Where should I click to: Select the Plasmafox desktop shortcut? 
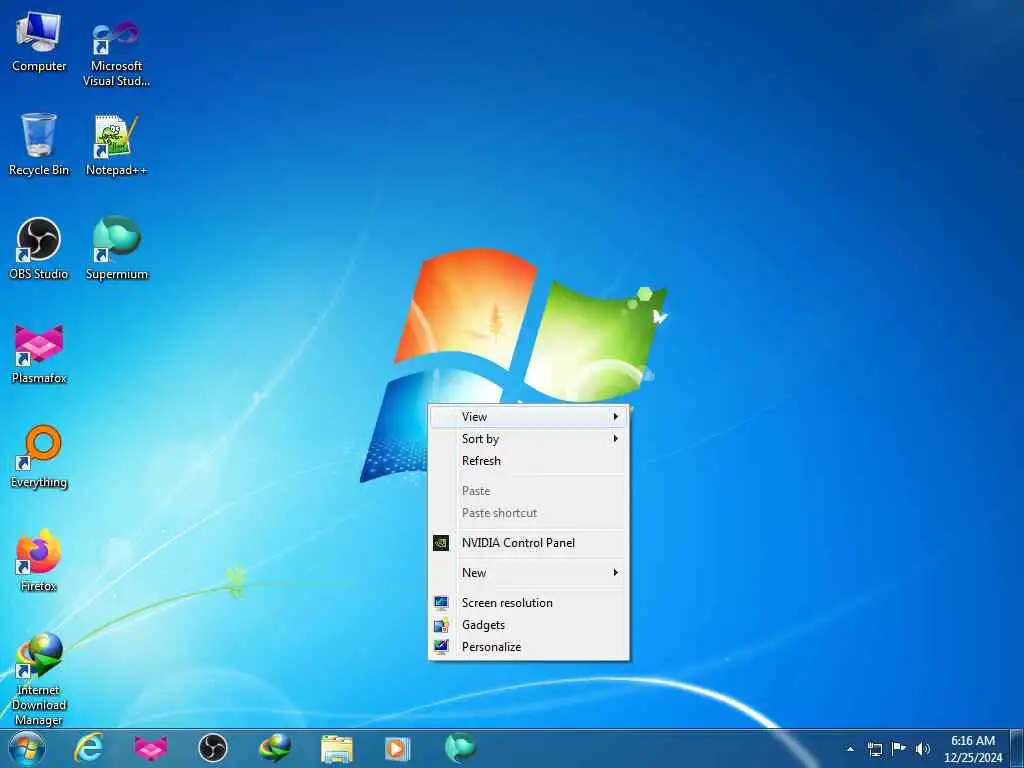[39, 353]
